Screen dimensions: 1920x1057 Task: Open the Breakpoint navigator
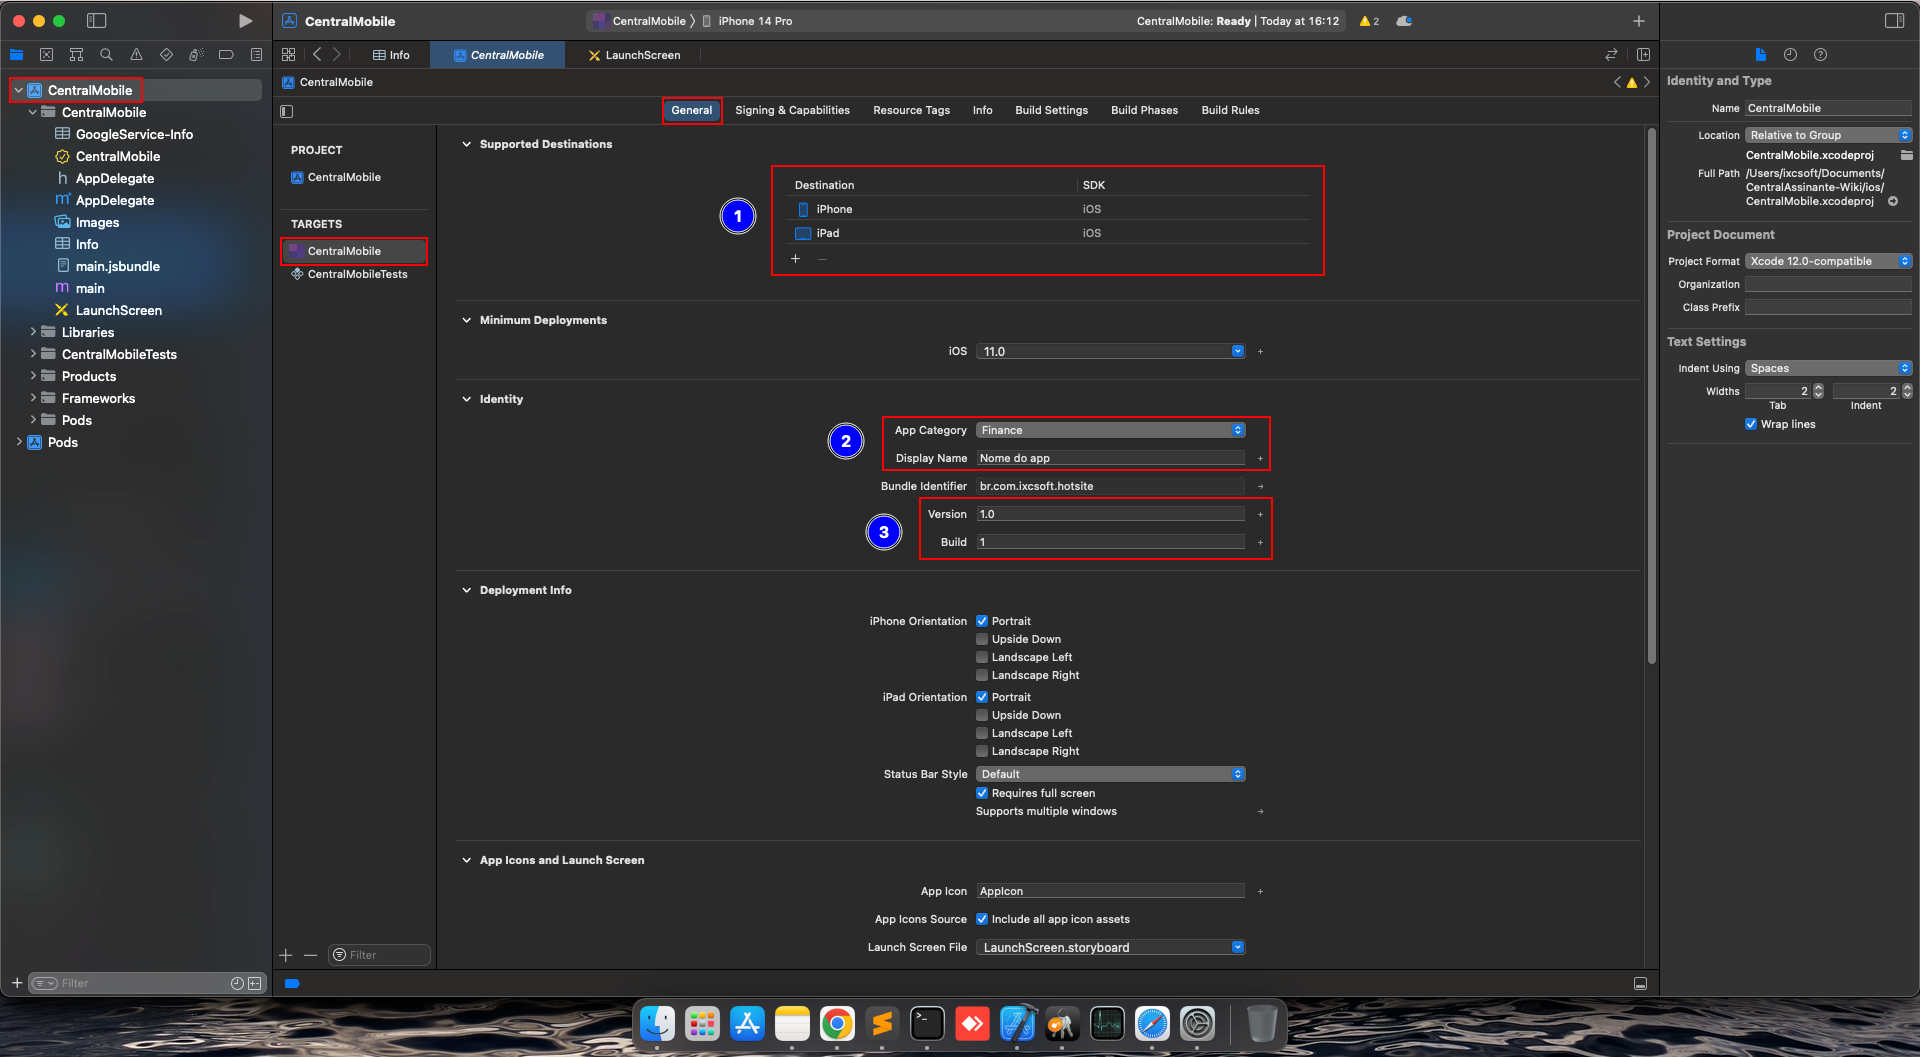(226, 55)
